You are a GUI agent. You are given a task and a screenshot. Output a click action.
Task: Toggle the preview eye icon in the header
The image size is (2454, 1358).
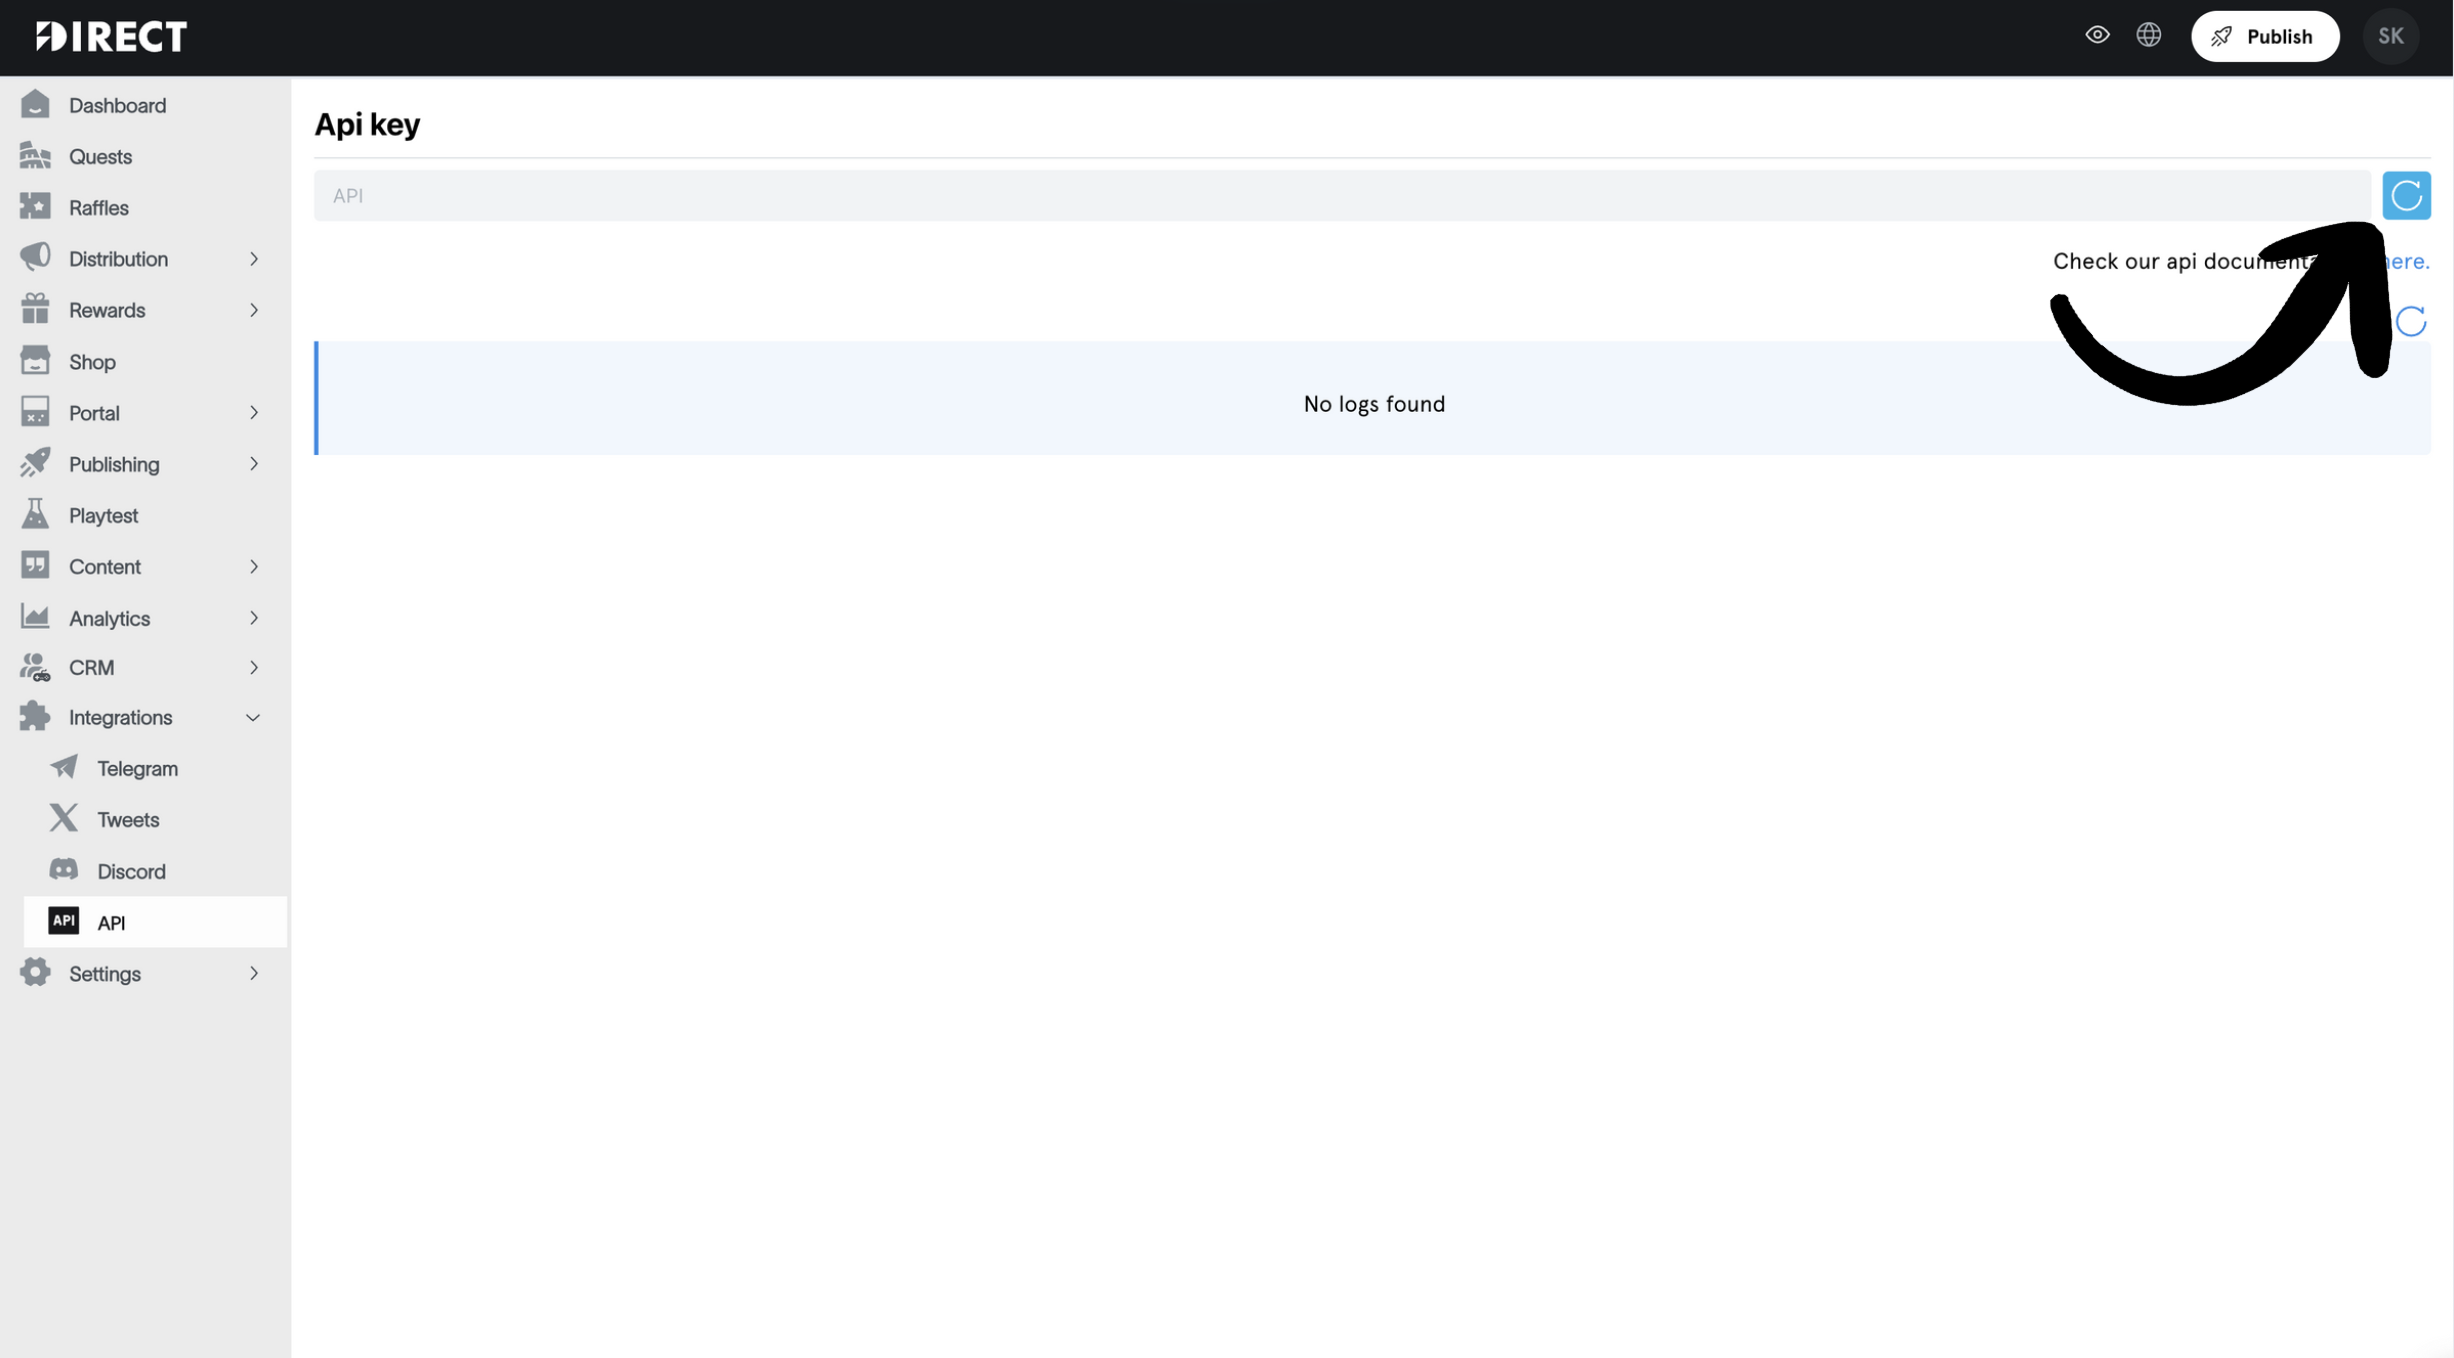(x=2097, y=36)
